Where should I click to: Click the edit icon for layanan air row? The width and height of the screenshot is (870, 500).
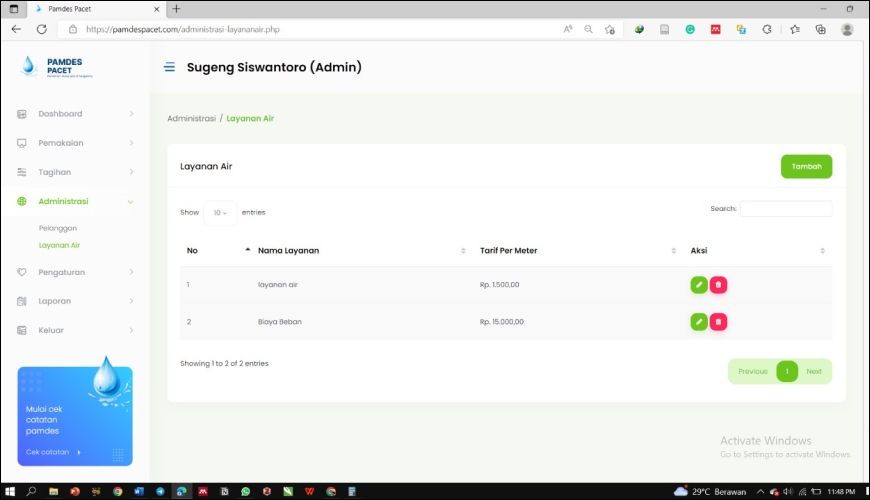point(698,285)
